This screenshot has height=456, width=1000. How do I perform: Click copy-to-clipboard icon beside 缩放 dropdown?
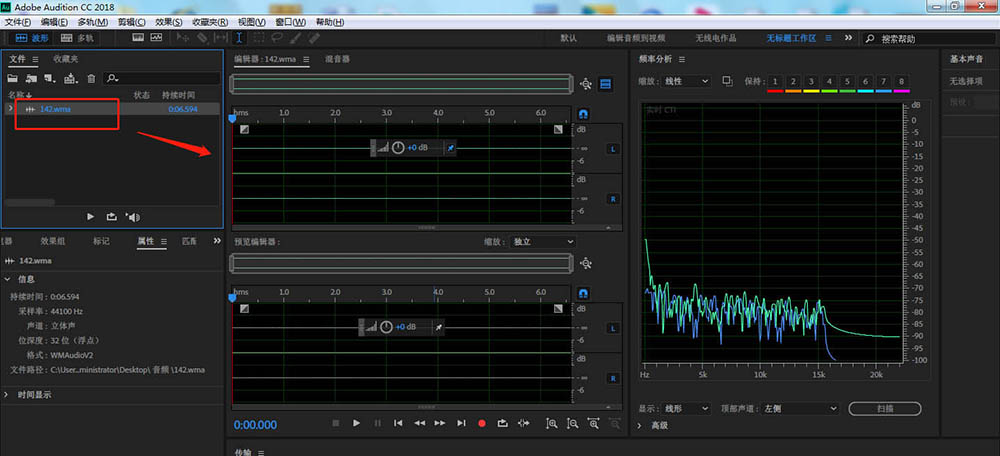[728, 81]
